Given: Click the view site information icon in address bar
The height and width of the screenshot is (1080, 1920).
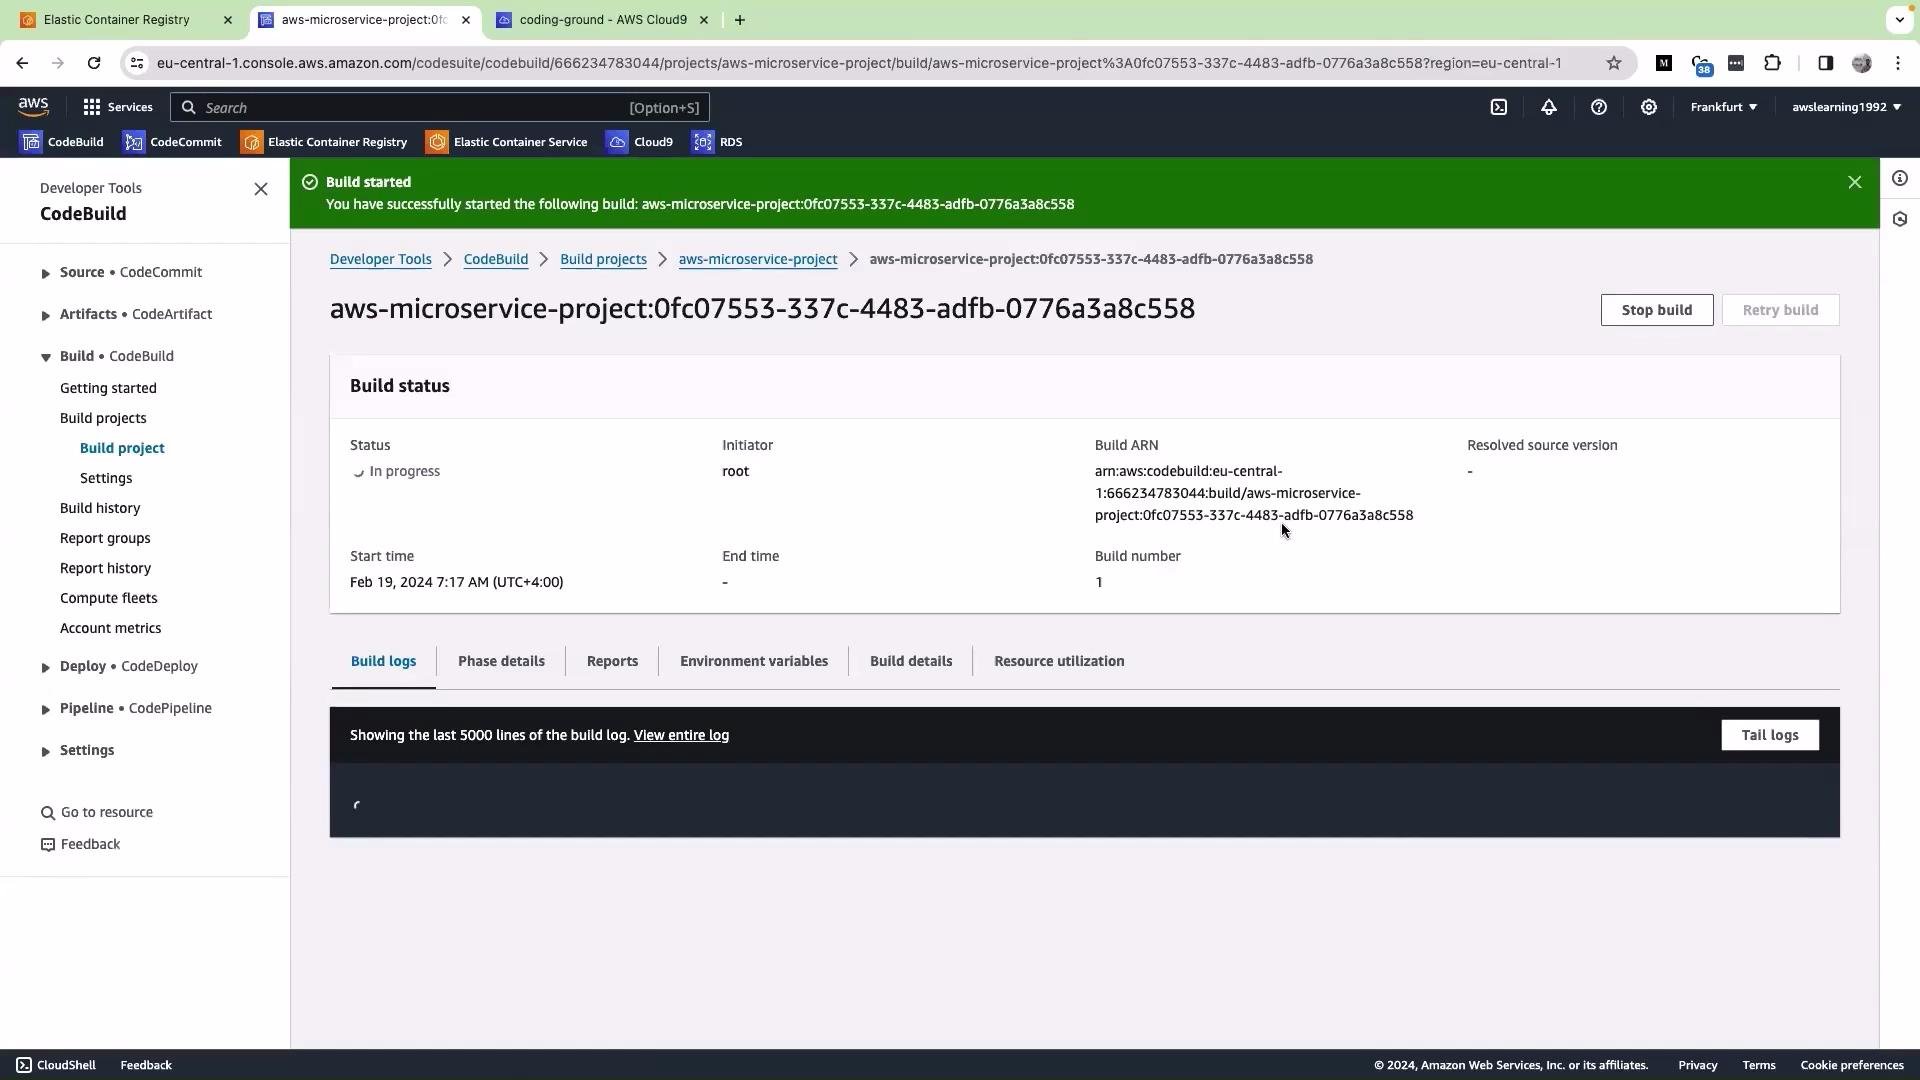Looking at the screenshot, I should click(137, 63).
